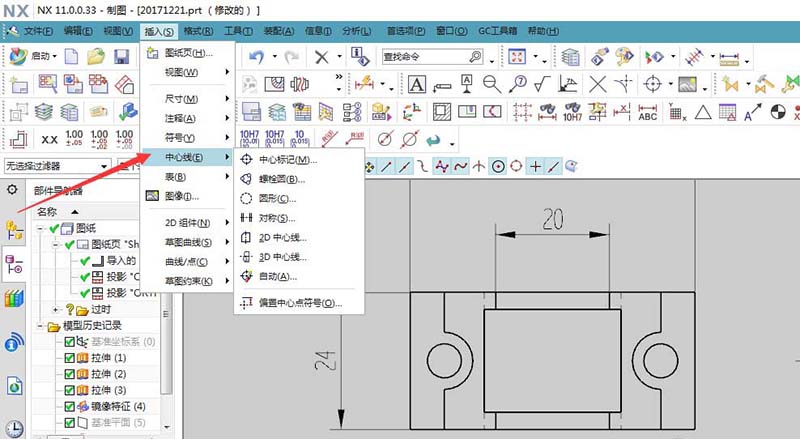Open the 格式(R) menu
Screen dimensions: 800x439
pyautogui.click(x=198, y=31)
